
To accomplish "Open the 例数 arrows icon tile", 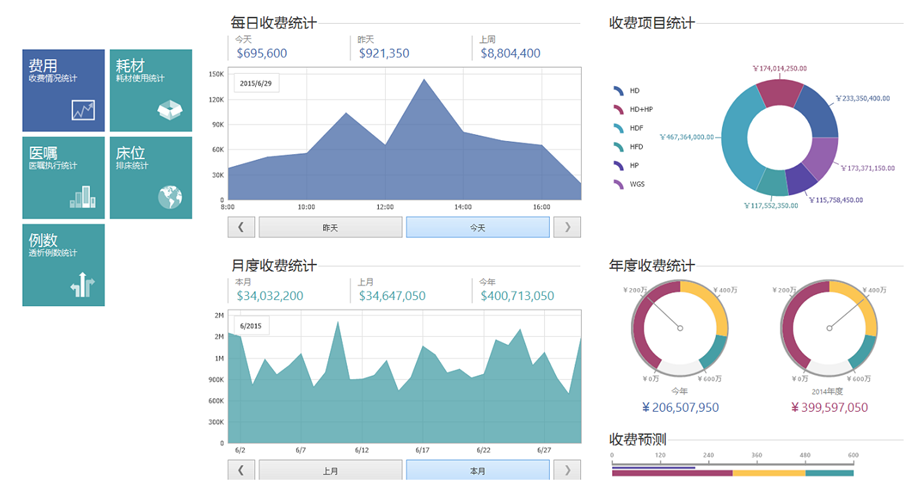I will [82, 286].
